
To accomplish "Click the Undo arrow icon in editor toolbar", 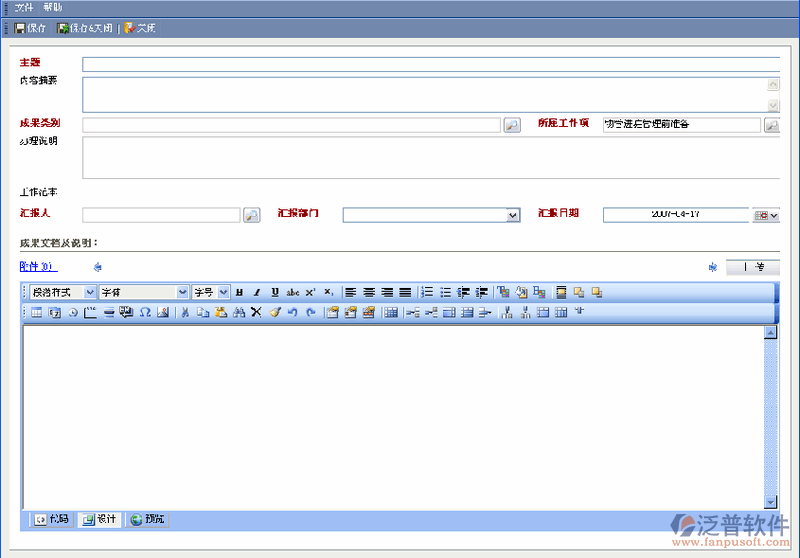I will click(292, 313).
